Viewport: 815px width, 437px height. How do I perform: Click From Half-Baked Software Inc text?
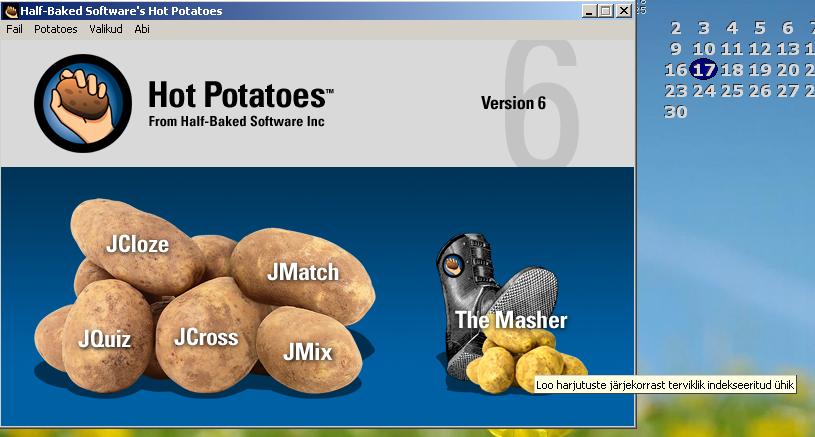tap(236, 122)
